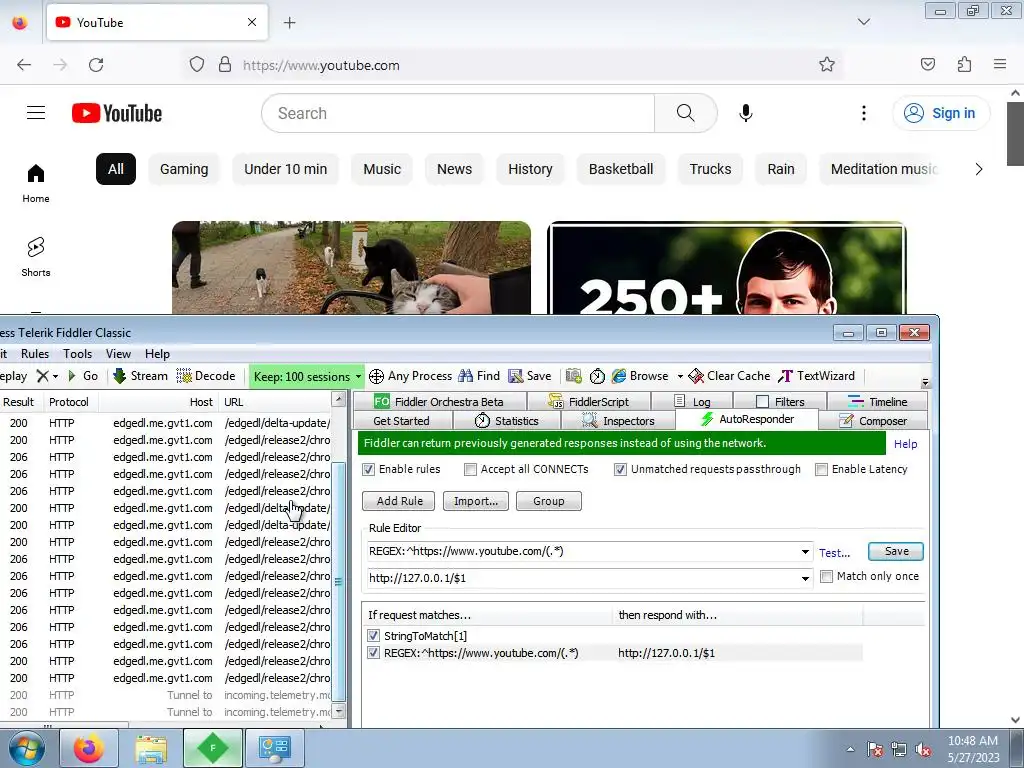The height and width of the screenshot is (768, 1024).
Task: Open a new Firefox tab
Action: click(x=290, y=23)
